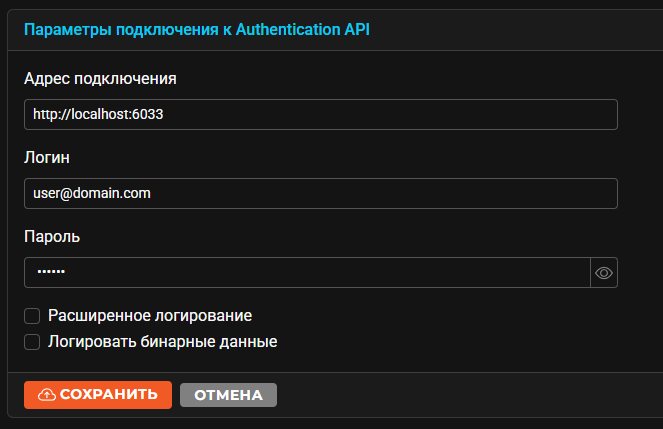Focus the Адрес подключения input field
This screenshot has width=663, height=429.
(321, 115)
